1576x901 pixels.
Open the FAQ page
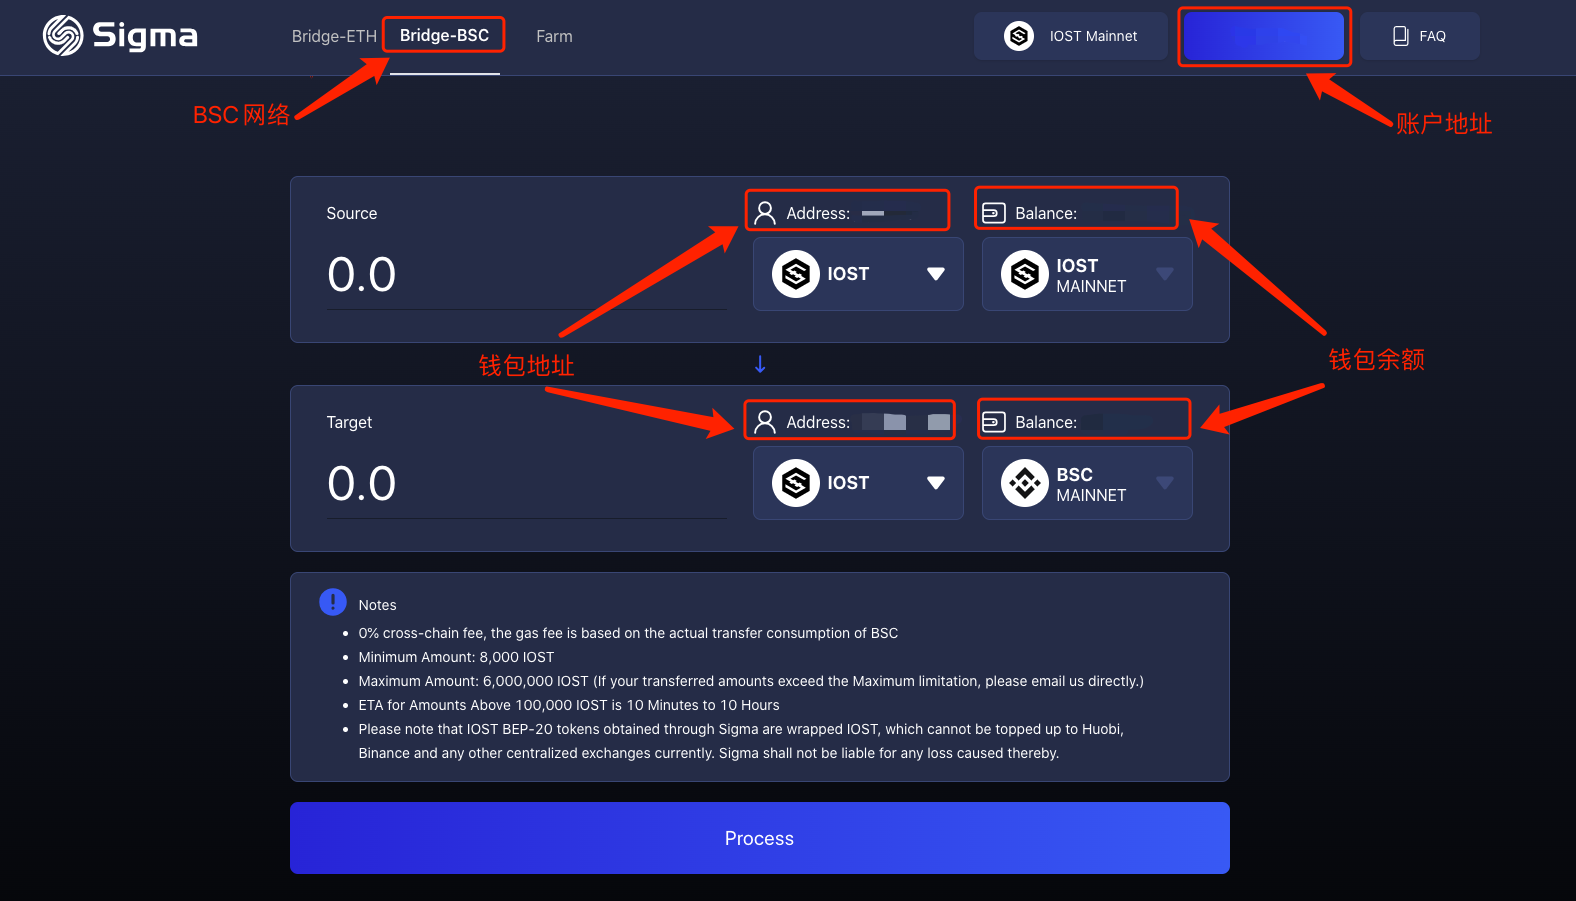1420,36
